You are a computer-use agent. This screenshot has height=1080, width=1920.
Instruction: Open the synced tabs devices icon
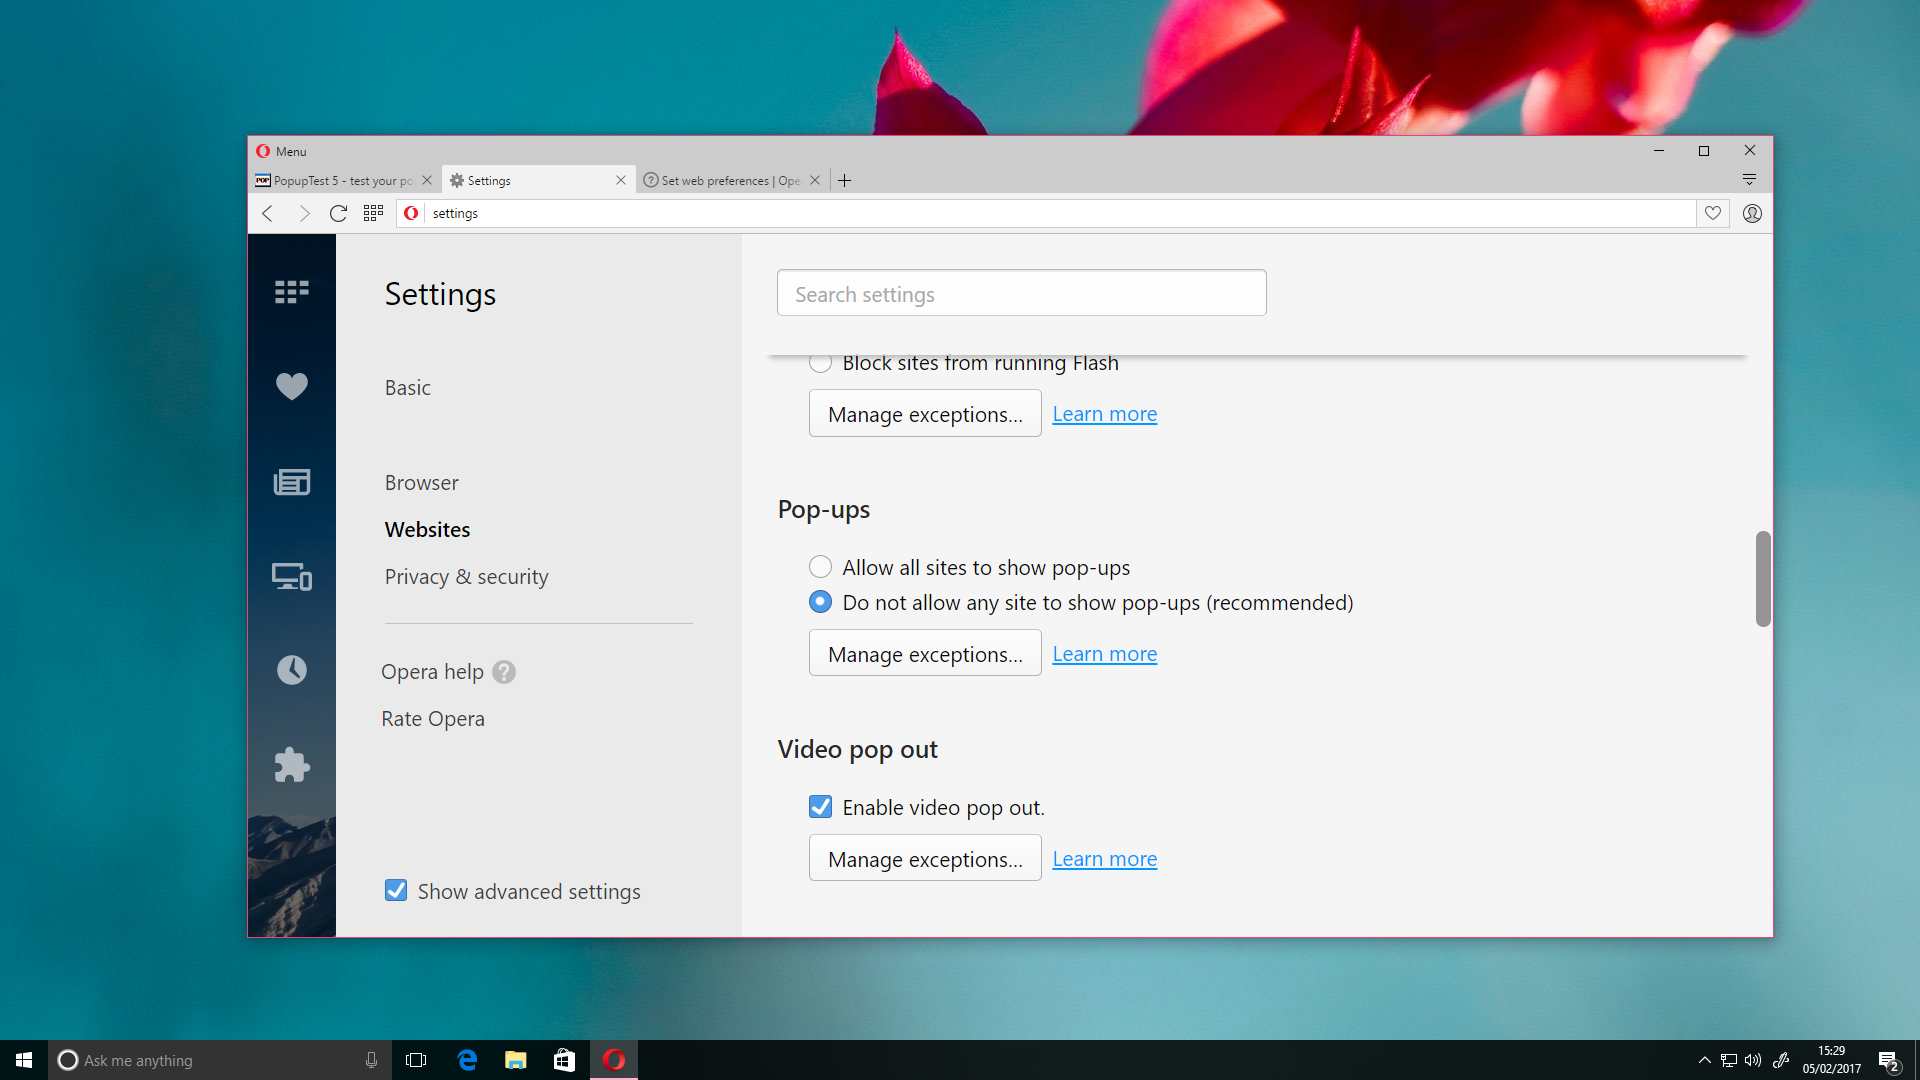click(x=291, y=577)
